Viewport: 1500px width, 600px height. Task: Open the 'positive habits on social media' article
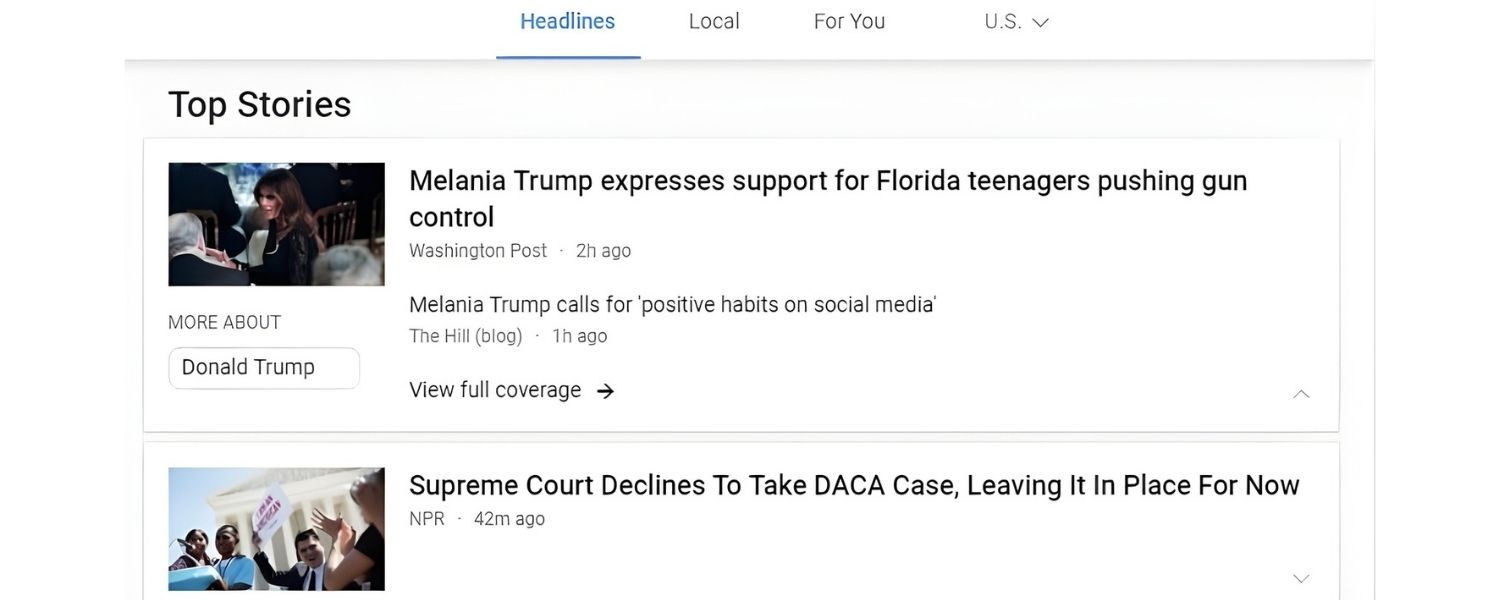click(671, 304)
